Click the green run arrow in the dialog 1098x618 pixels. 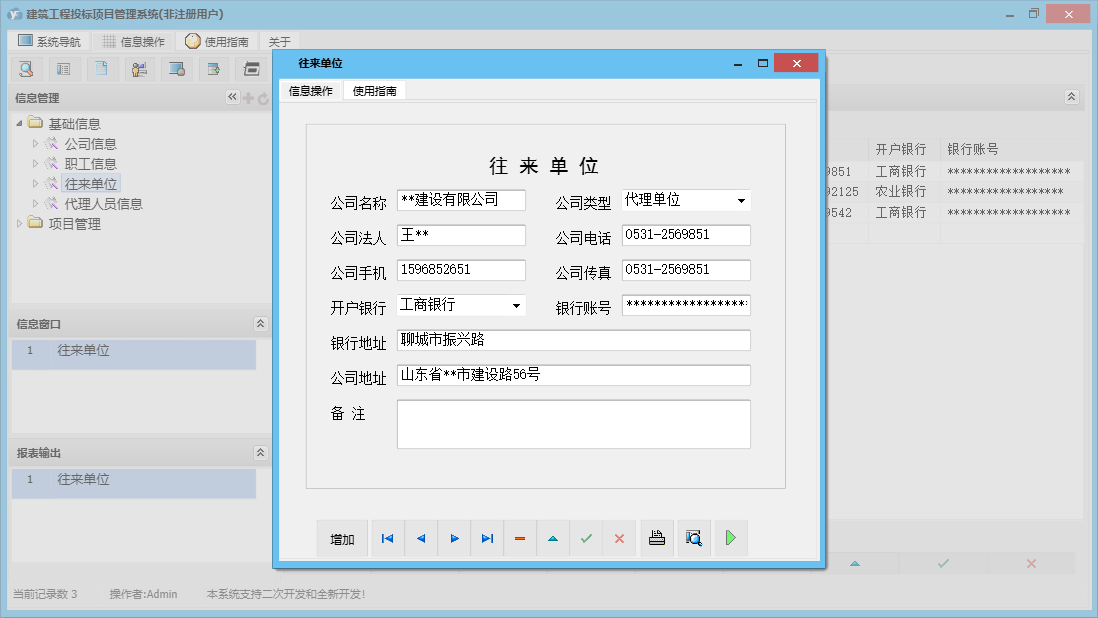click(731, 538)
